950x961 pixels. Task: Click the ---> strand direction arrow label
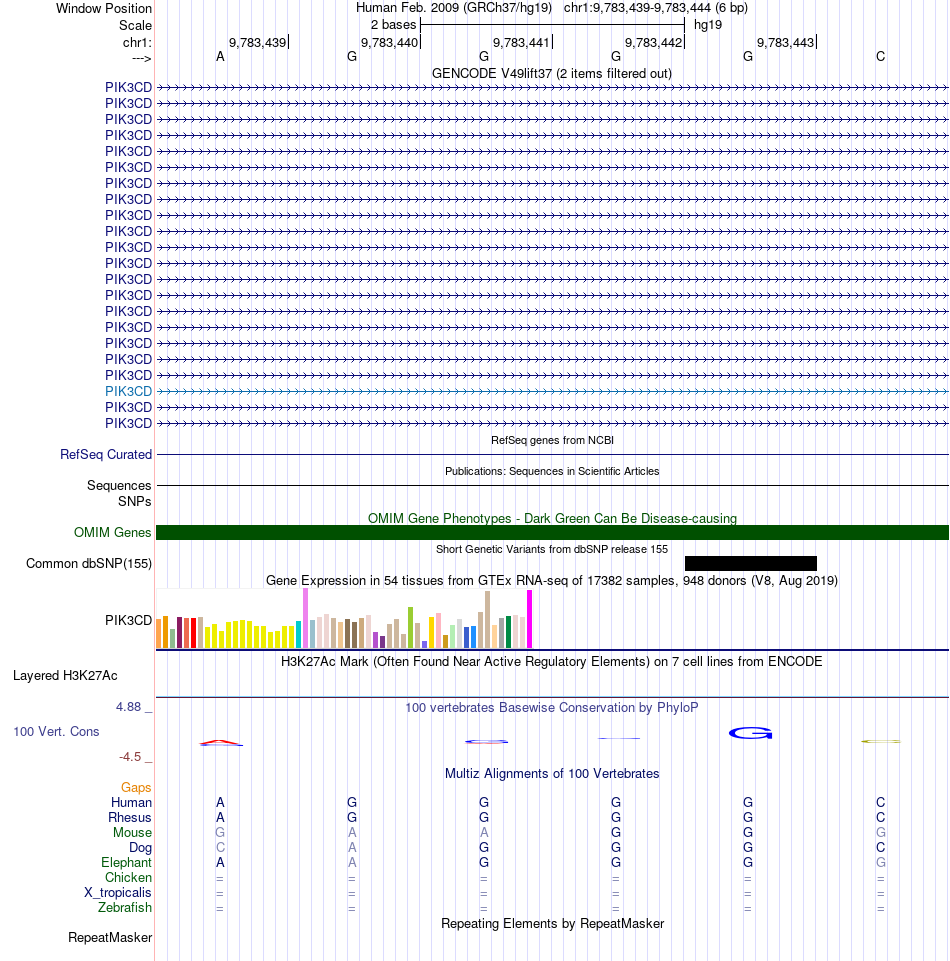point(142,58)
